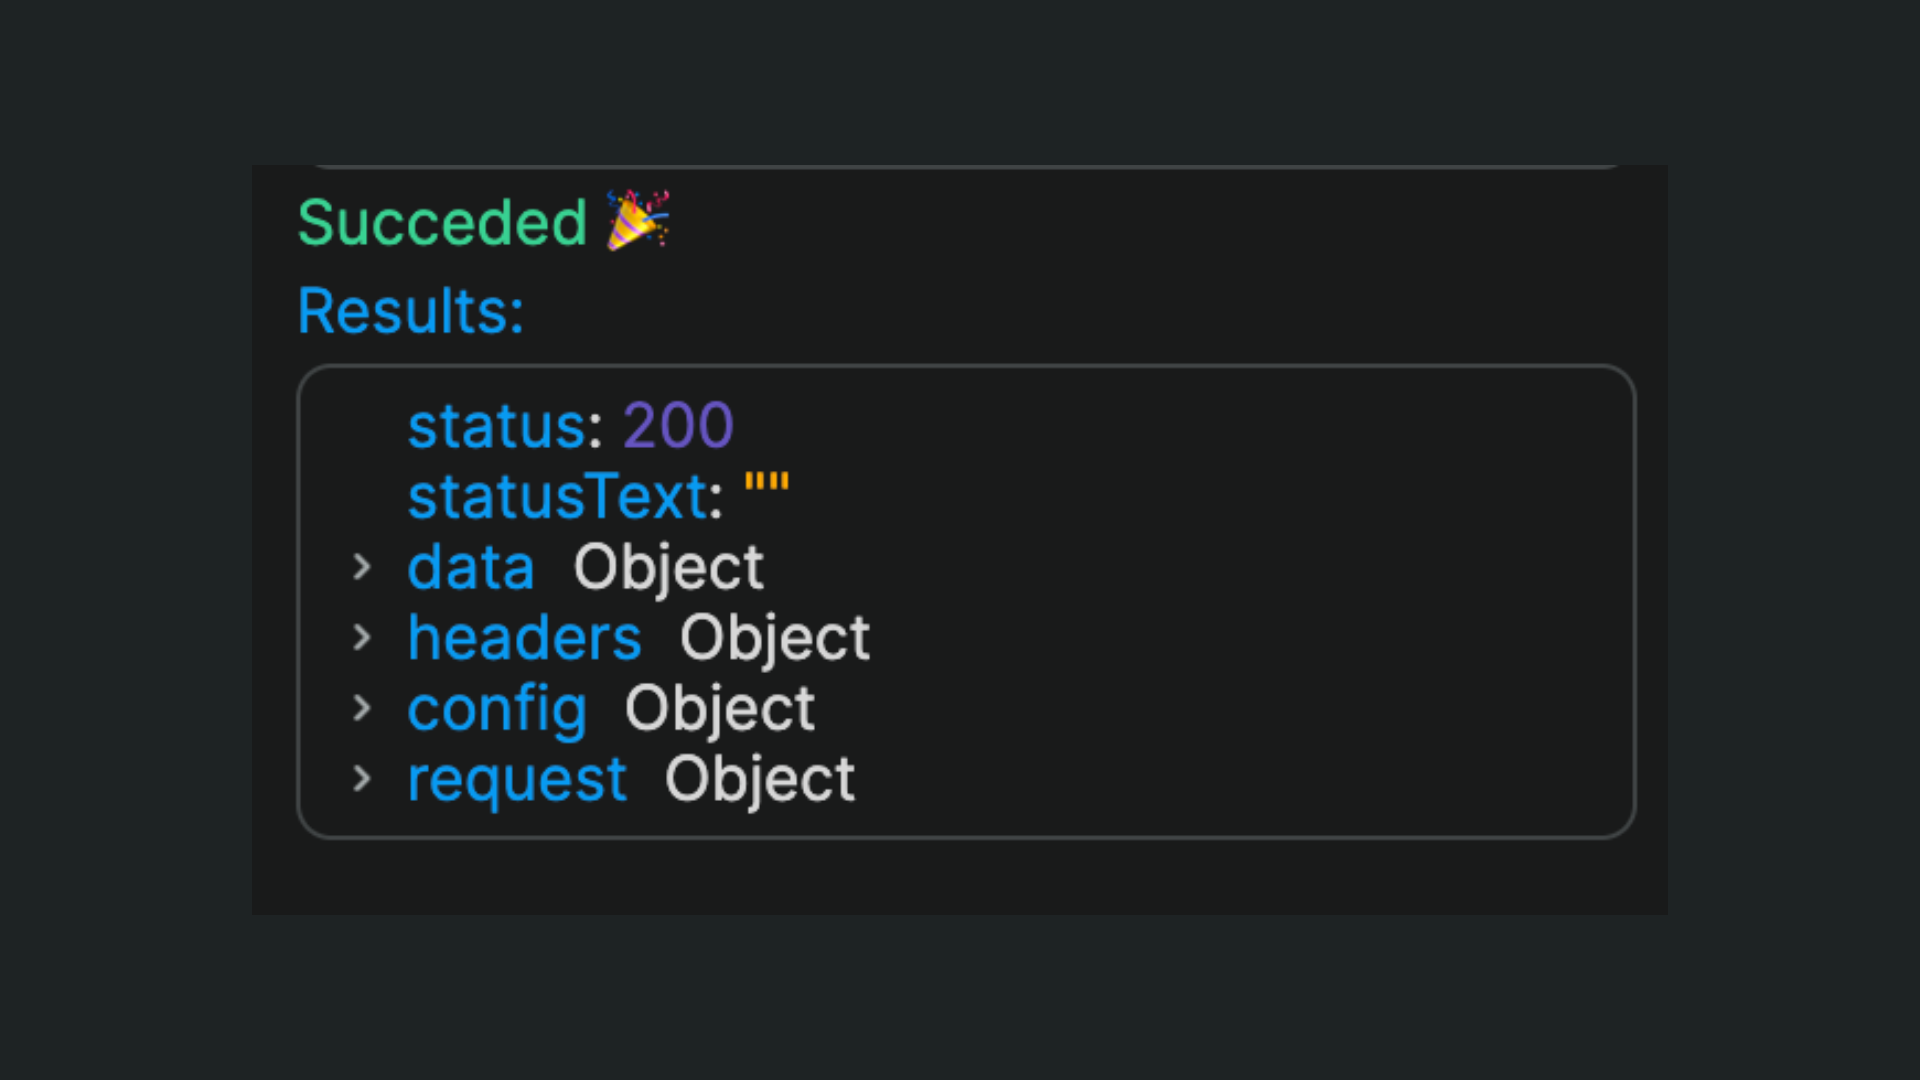Click the status value 200
This screenshot has height=1080, width=1920.
678,424
